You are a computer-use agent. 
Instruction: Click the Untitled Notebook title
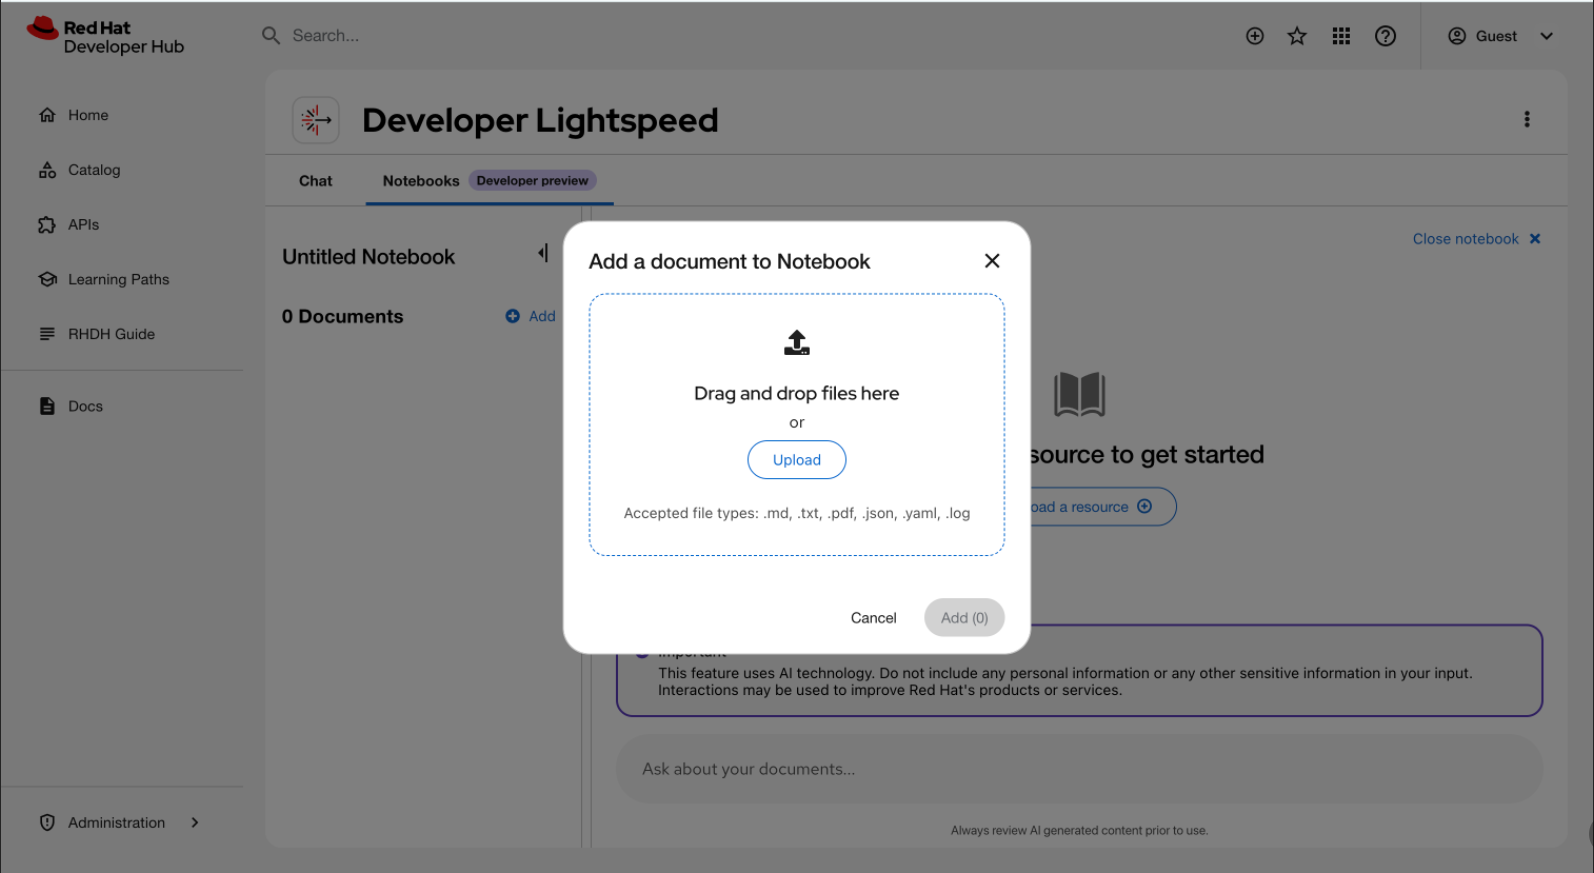[x=368, y=257]
